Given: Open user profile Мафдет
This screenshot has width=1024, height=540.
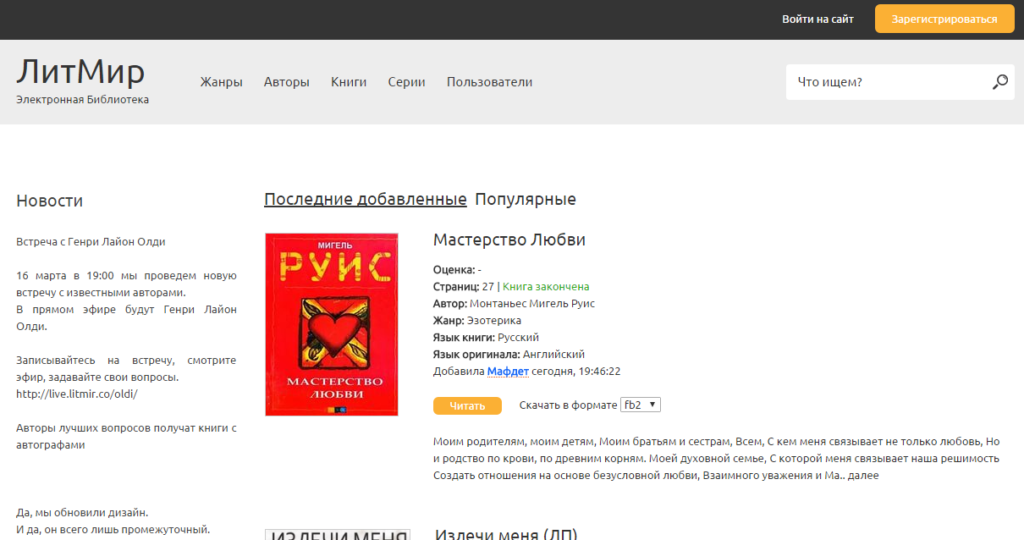Looking at the screenshot, I should (x=507, y=371).
